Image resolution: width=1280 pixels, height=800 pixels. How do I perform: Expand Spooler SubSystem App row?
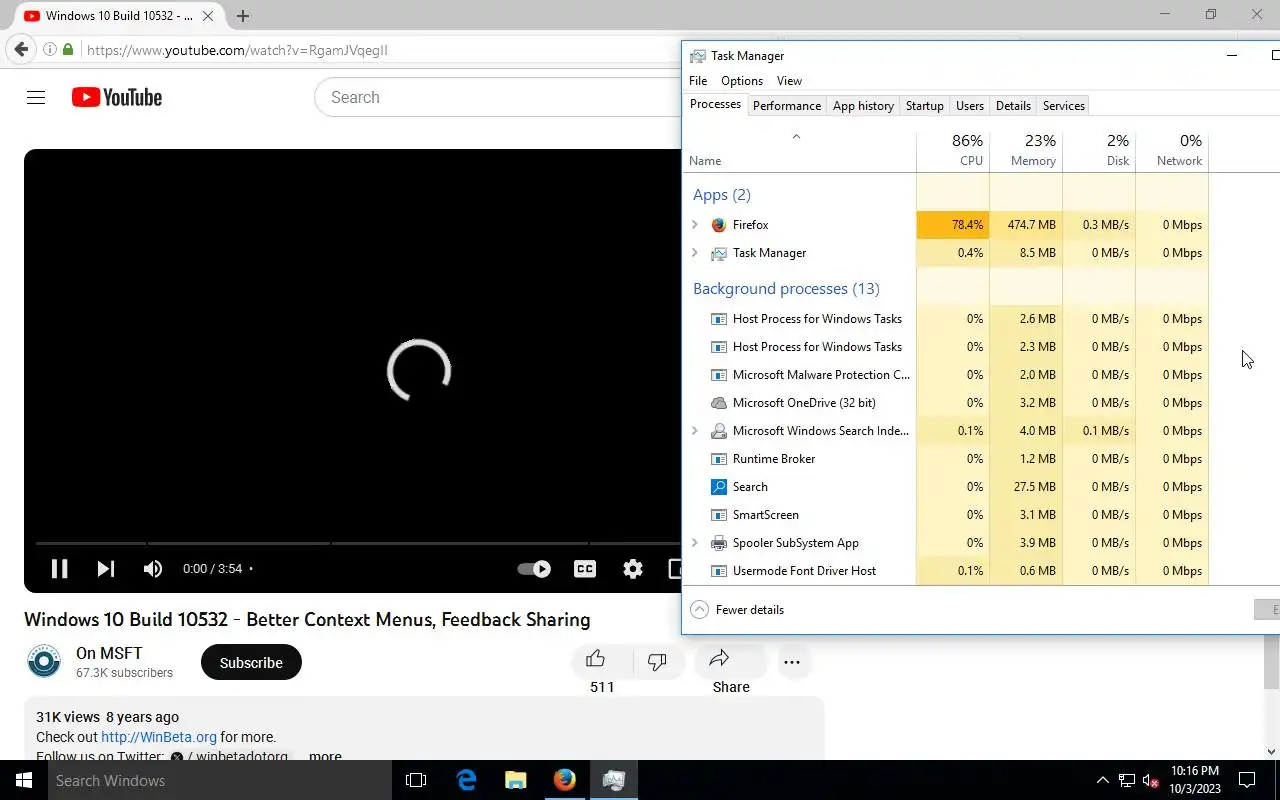[x=695, y=543]
